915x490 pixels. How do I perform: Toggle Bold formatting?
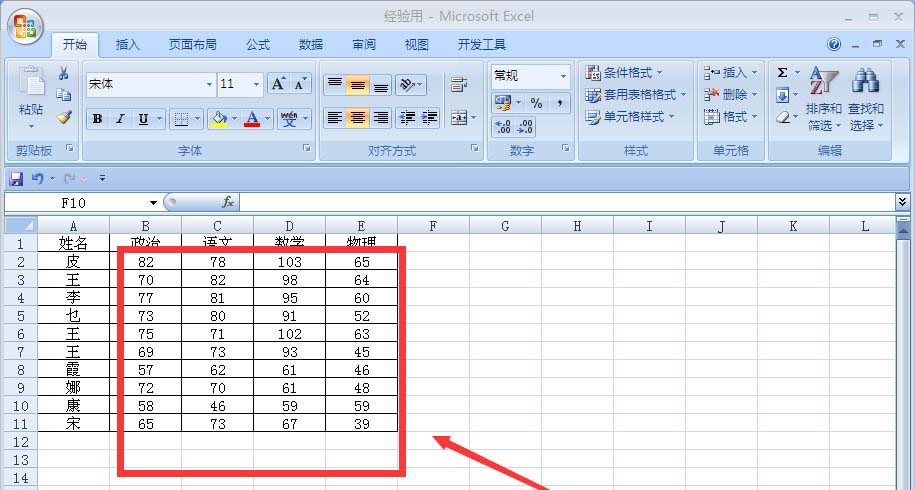pos(97,119)
